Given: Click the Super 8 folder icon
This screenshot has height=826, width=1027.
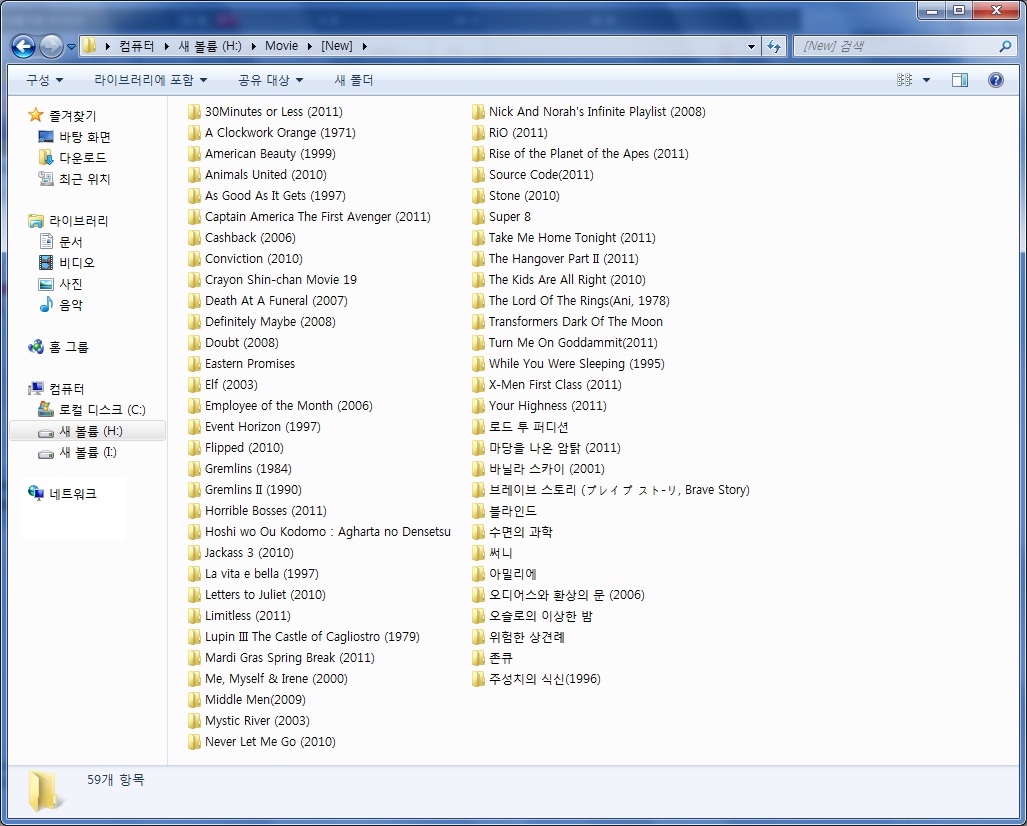Looking at the screenshot, I should click(478, 217).
